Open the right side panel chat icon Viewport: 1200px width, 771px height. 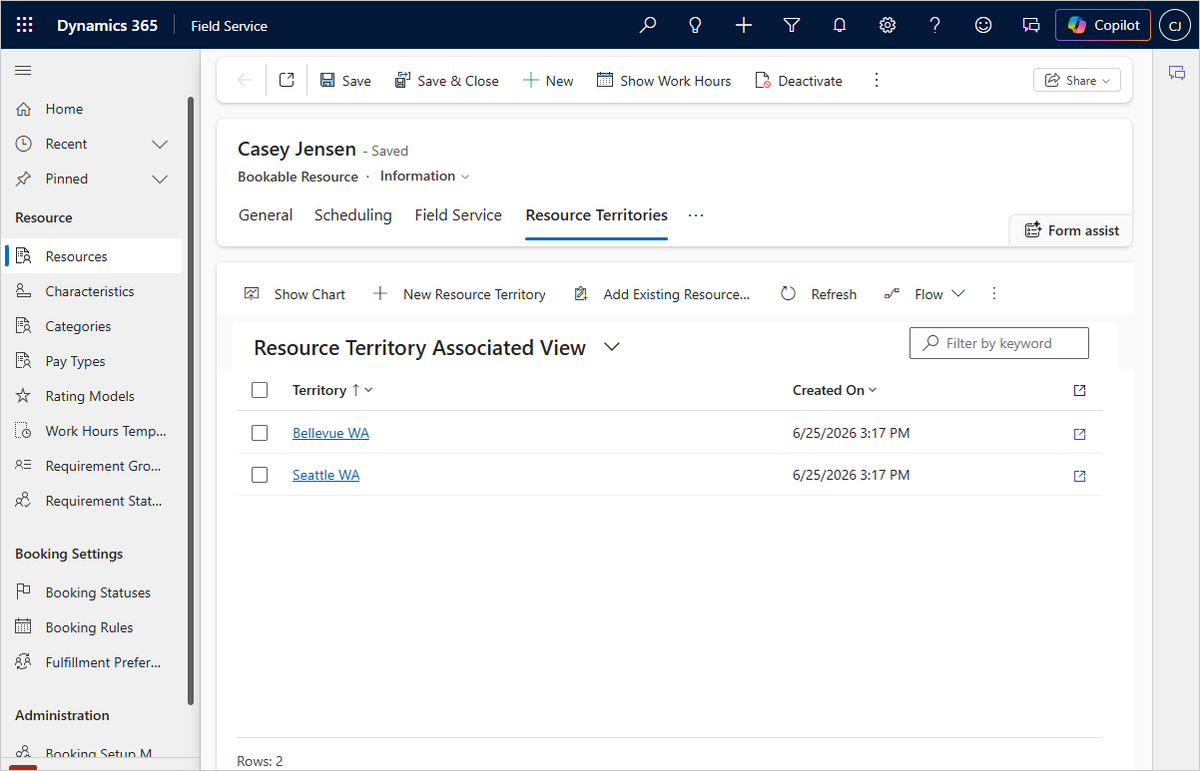(1177, 73)
